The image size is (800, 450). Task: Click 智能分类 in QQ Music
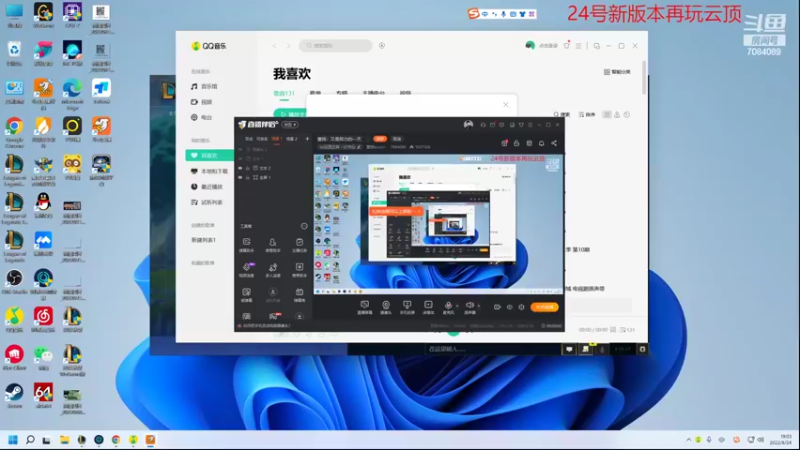[617, 72]
